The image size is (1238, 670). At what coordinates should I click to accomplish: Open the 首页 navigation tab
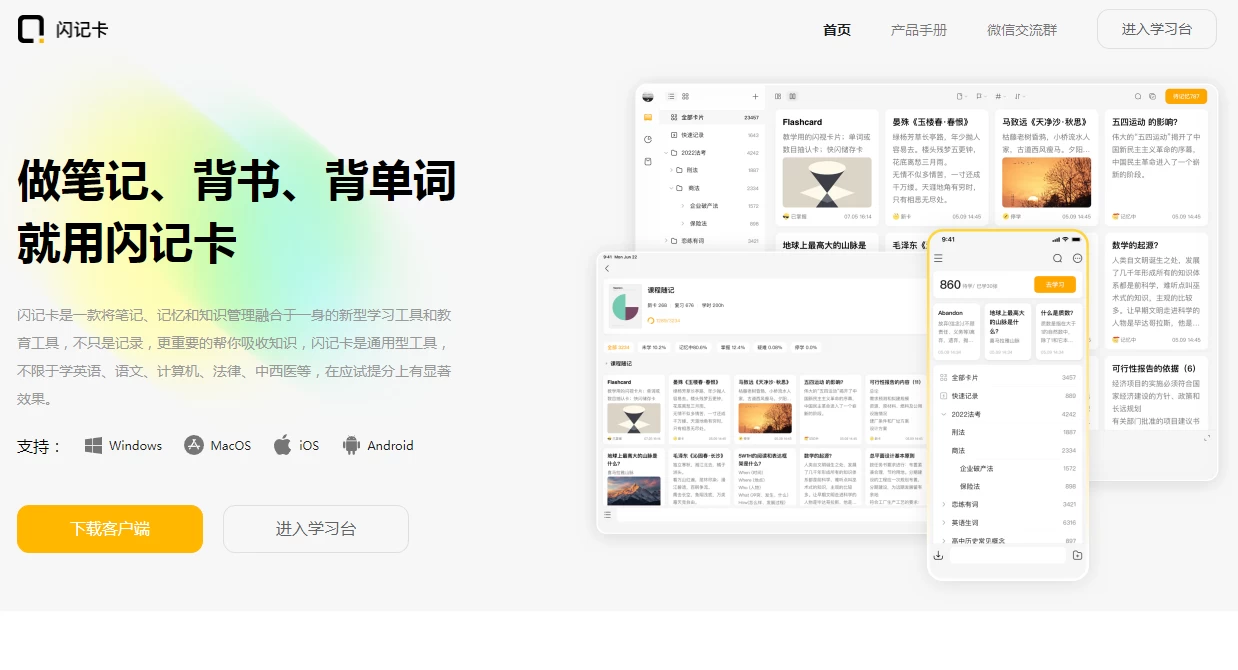pyautogui.click(x=836, y=30)
